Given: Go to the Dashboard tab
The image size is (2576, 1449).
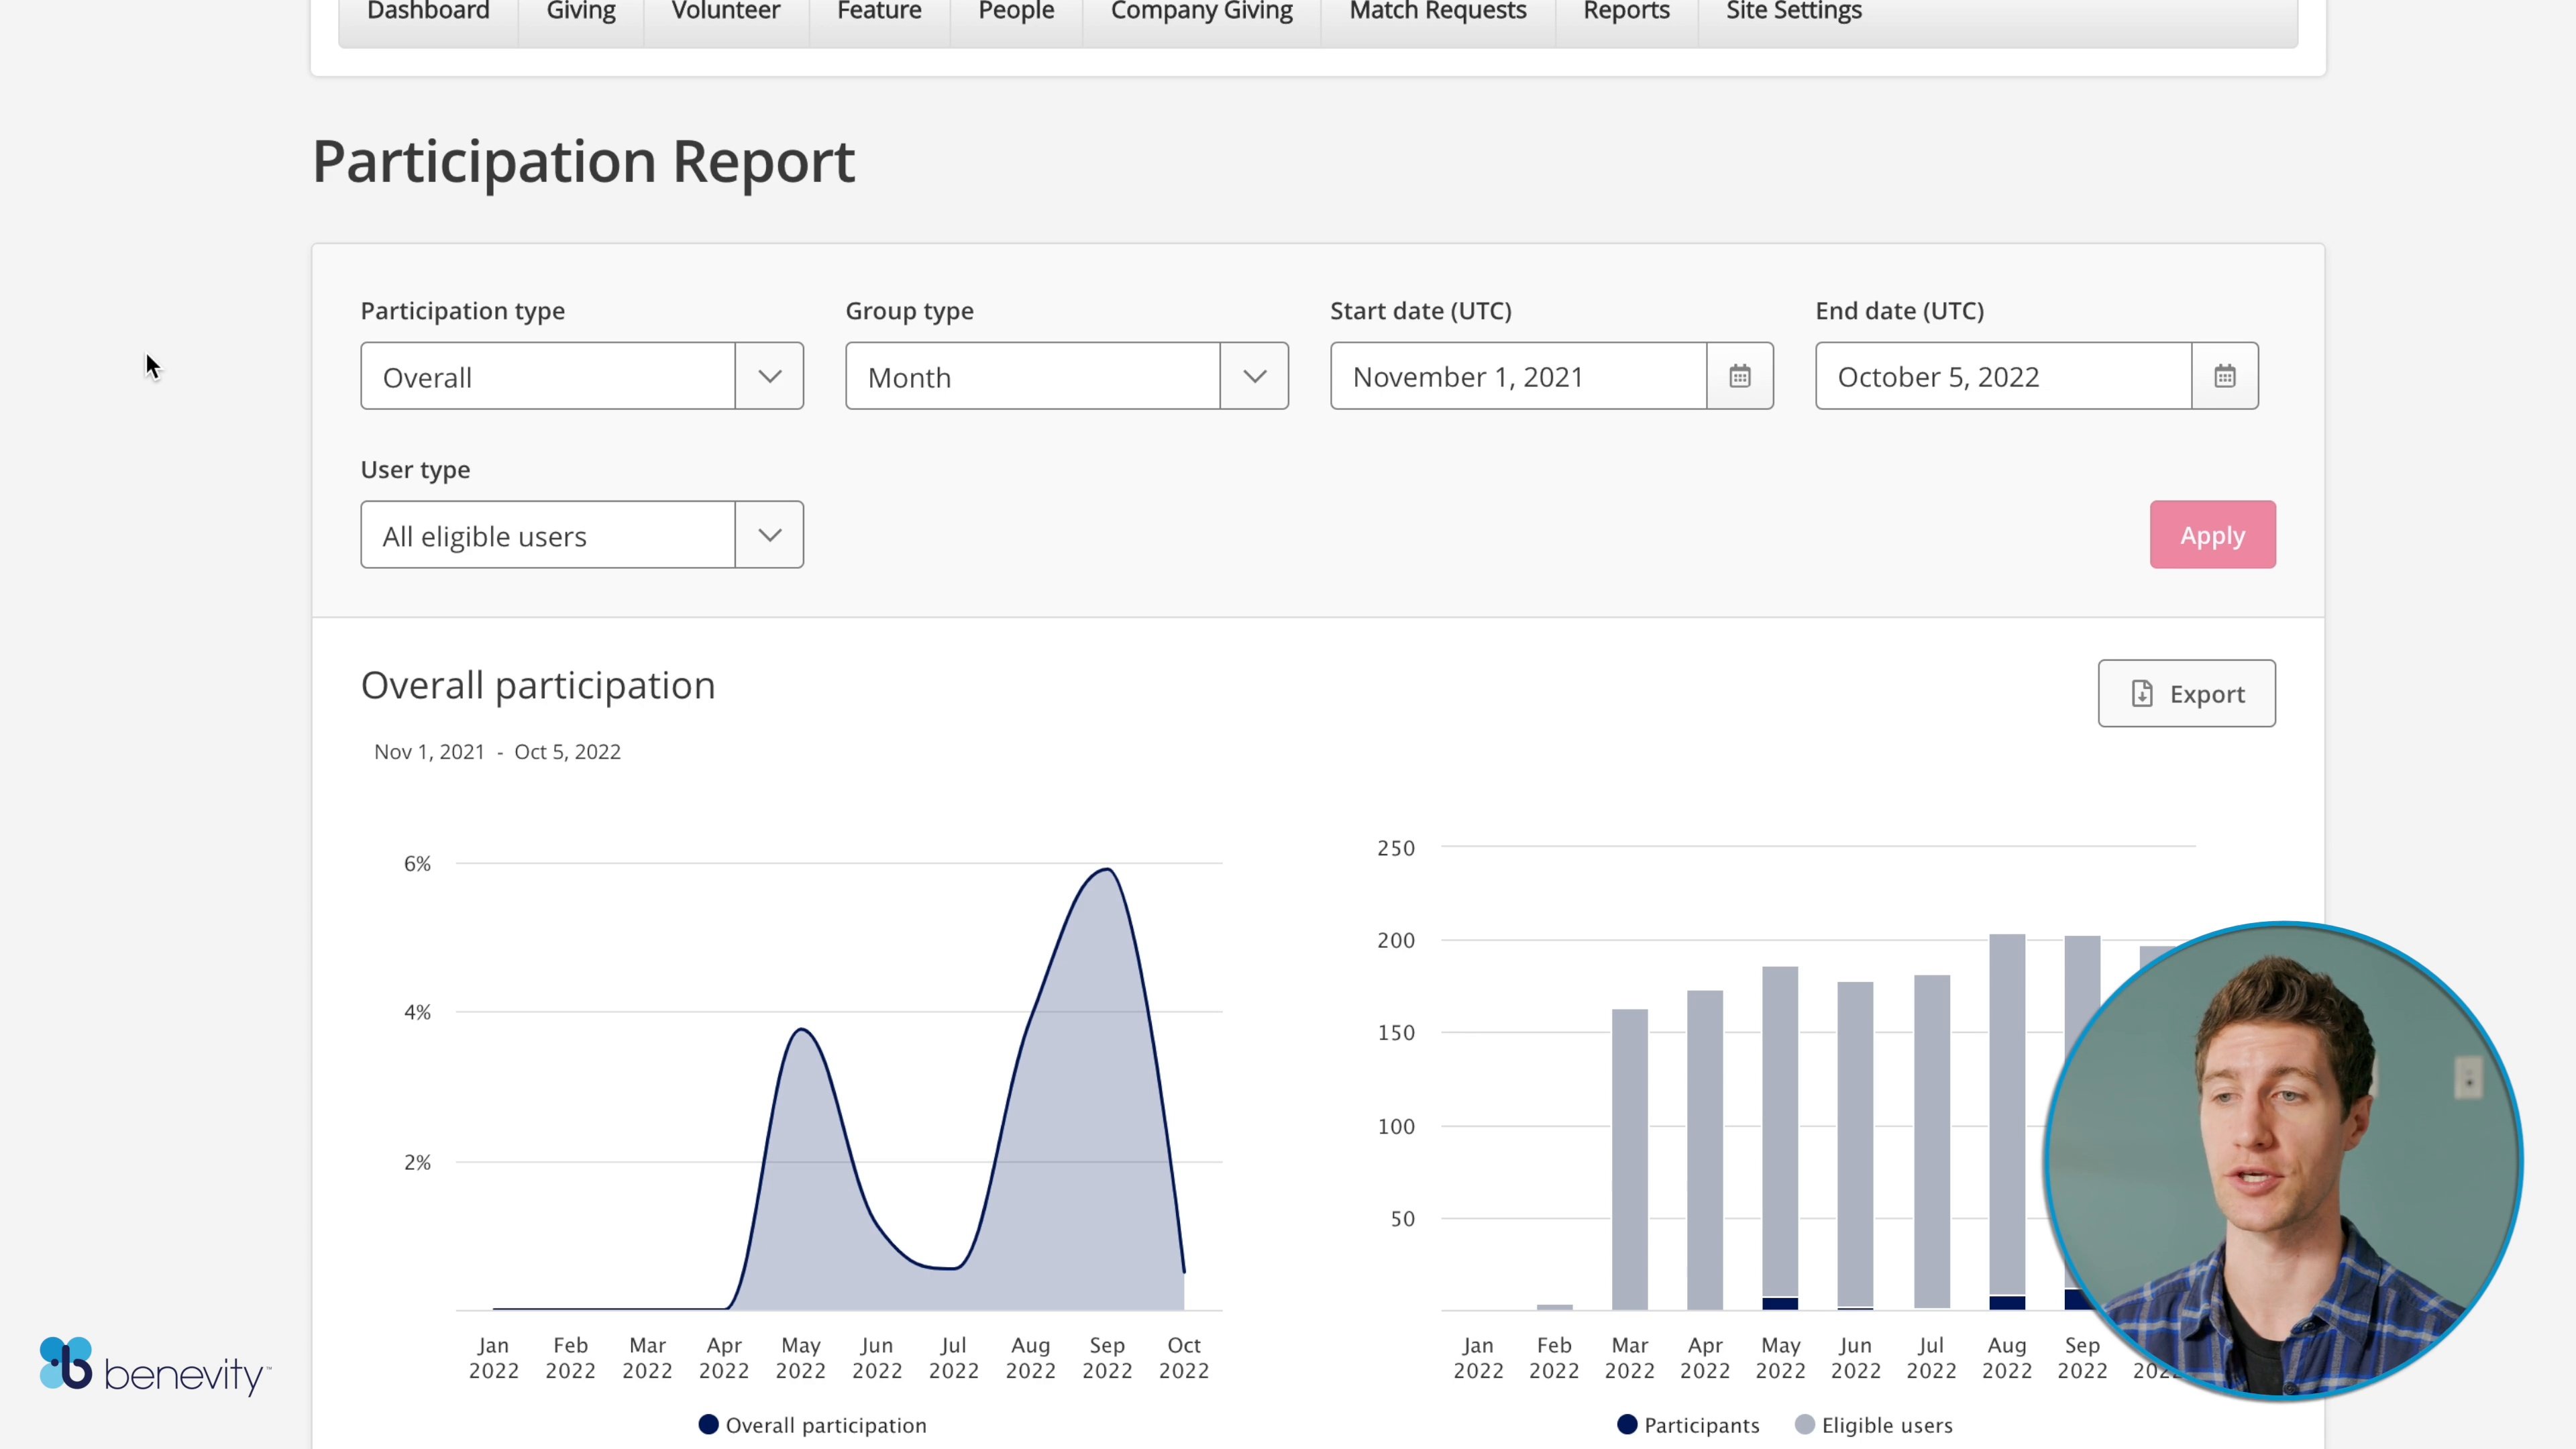Looking at the screenshot, I should [428, 12].
